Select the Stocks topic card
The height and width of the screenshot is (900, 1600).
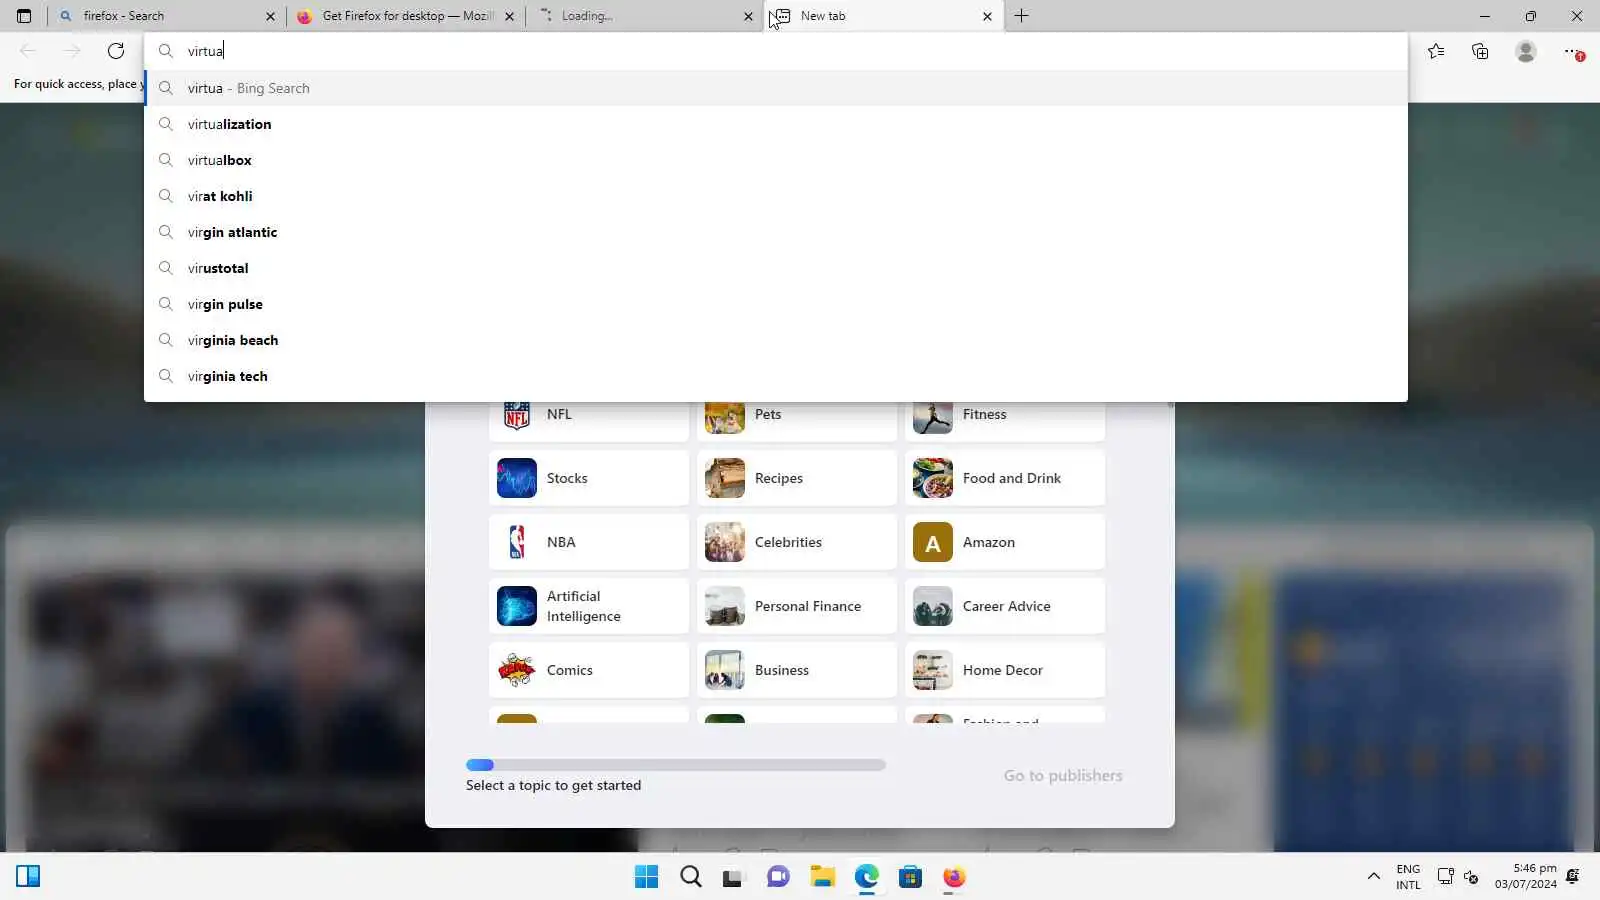[589, 478]
